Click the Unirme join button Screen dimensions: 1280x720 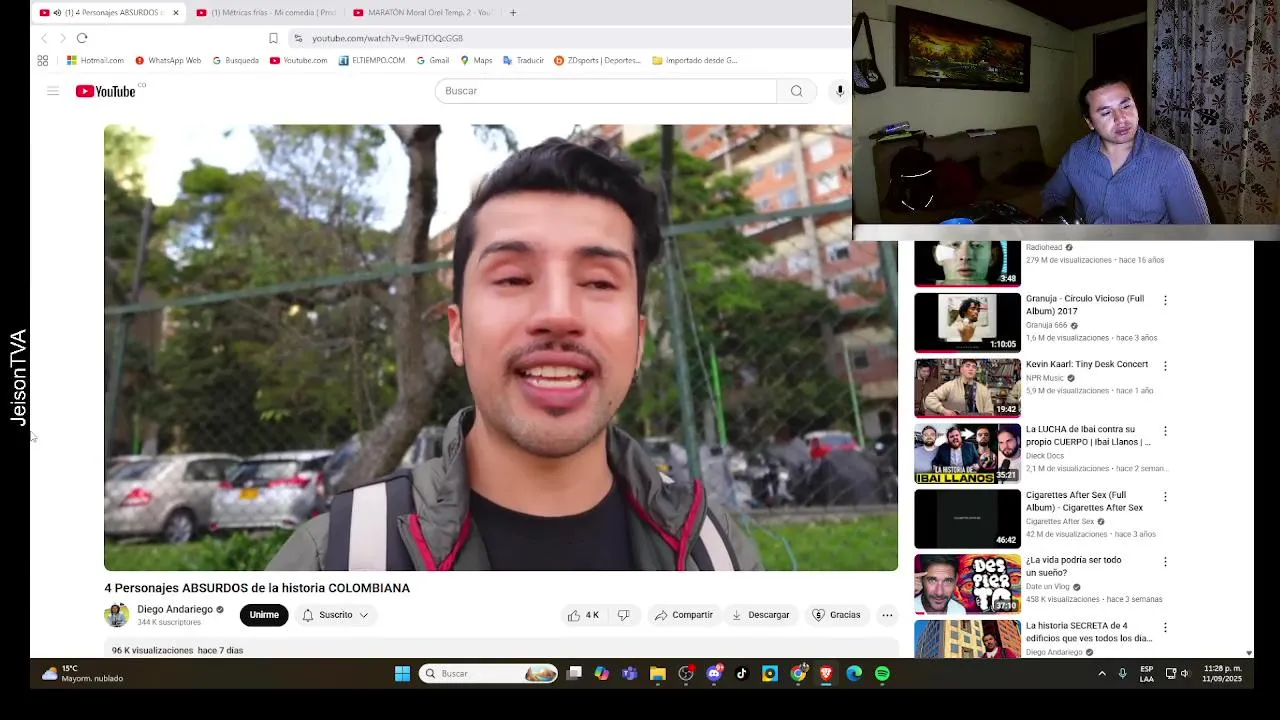(x=264, y=615)
